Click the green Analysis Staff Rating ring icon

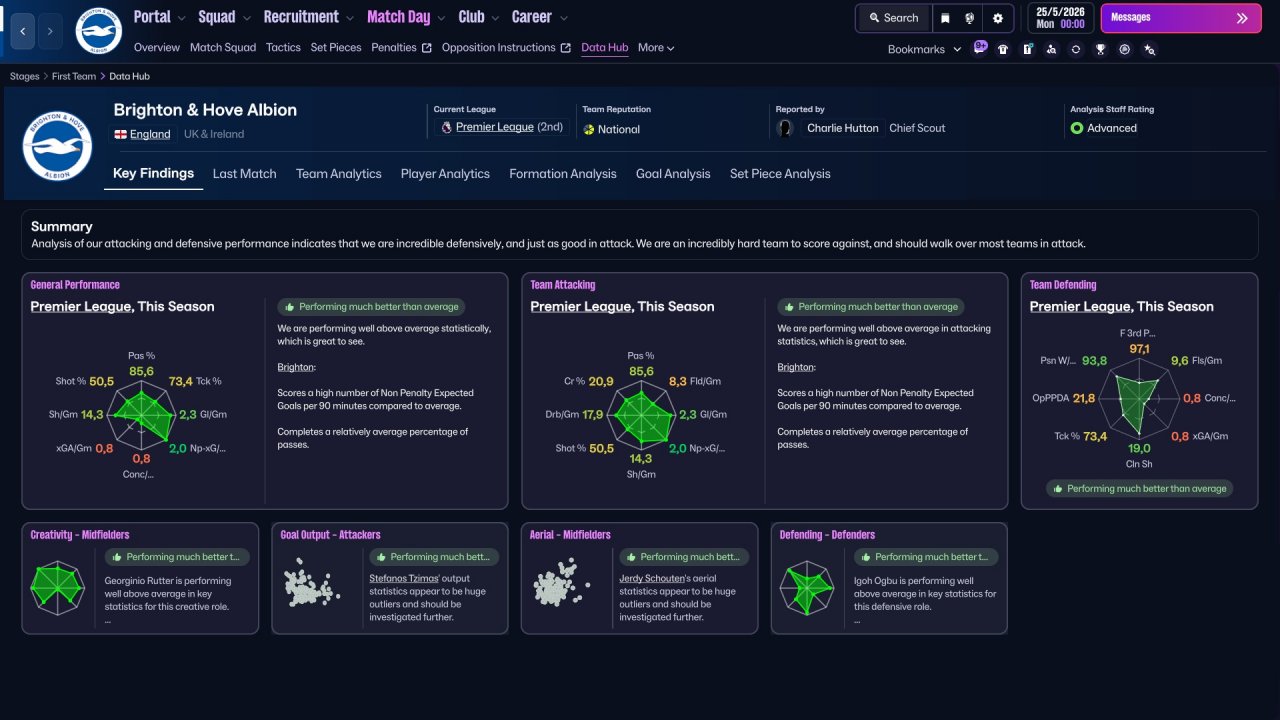1077,128
